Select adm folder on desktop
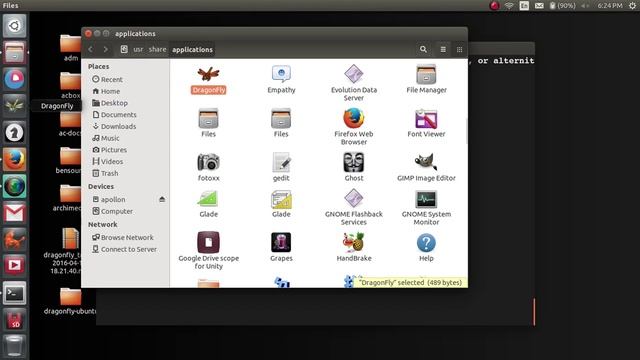 [x=71, y=48]
